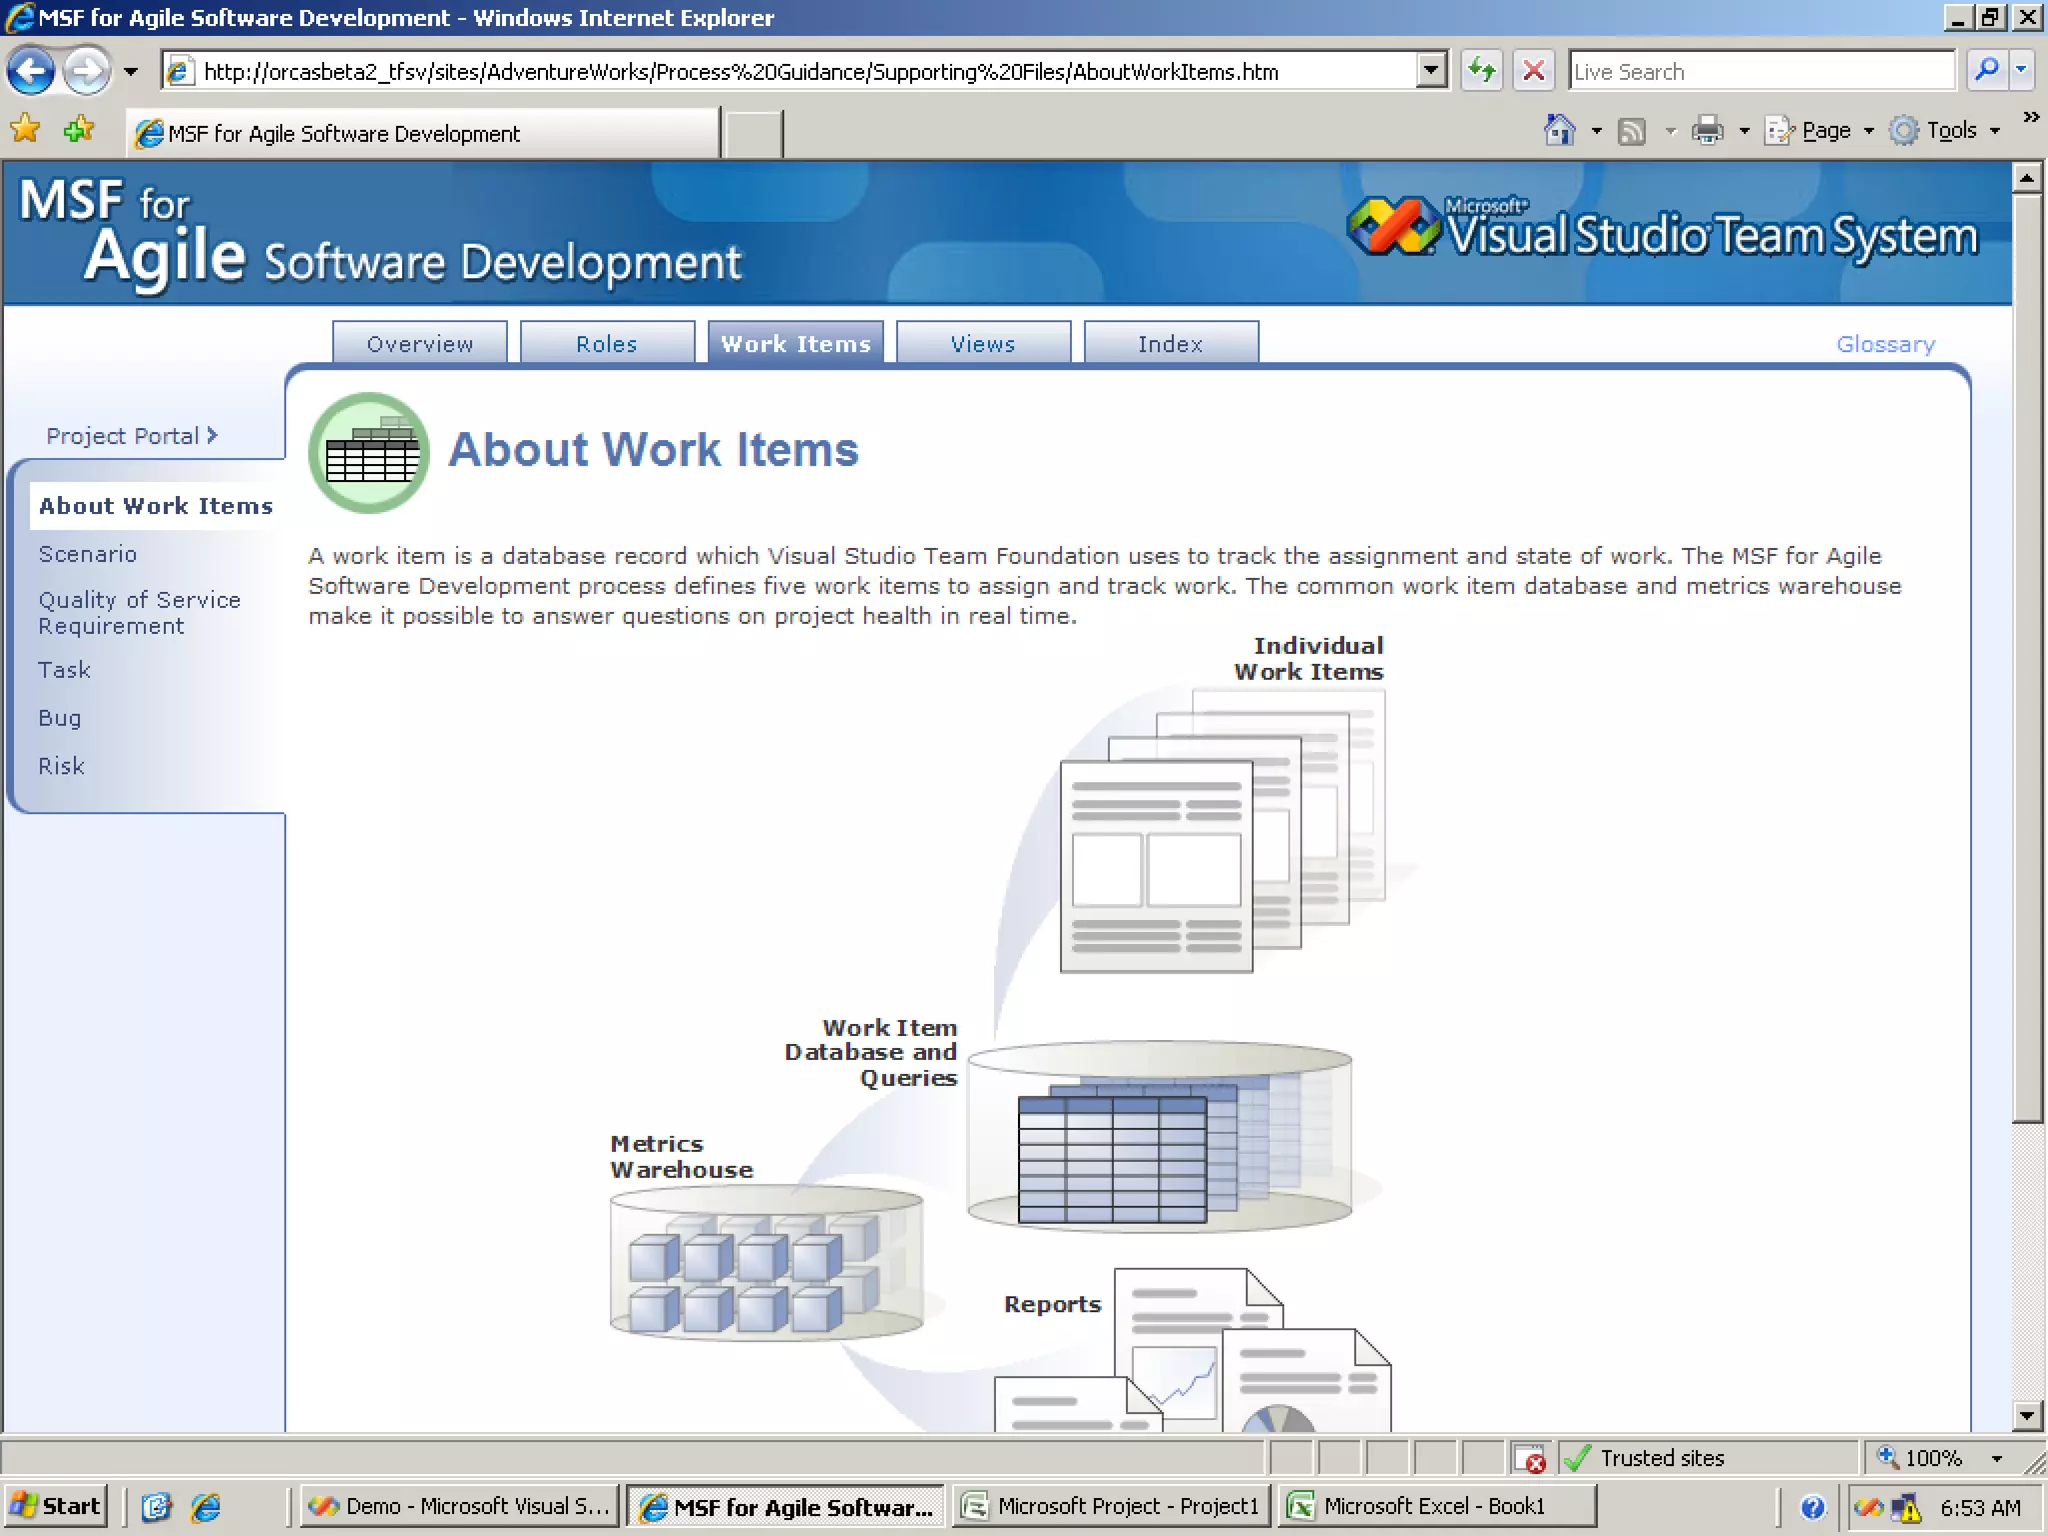Open the Page menu dropdown
This screenshot has width=2048, height=1536.
tap(1825, 131)
